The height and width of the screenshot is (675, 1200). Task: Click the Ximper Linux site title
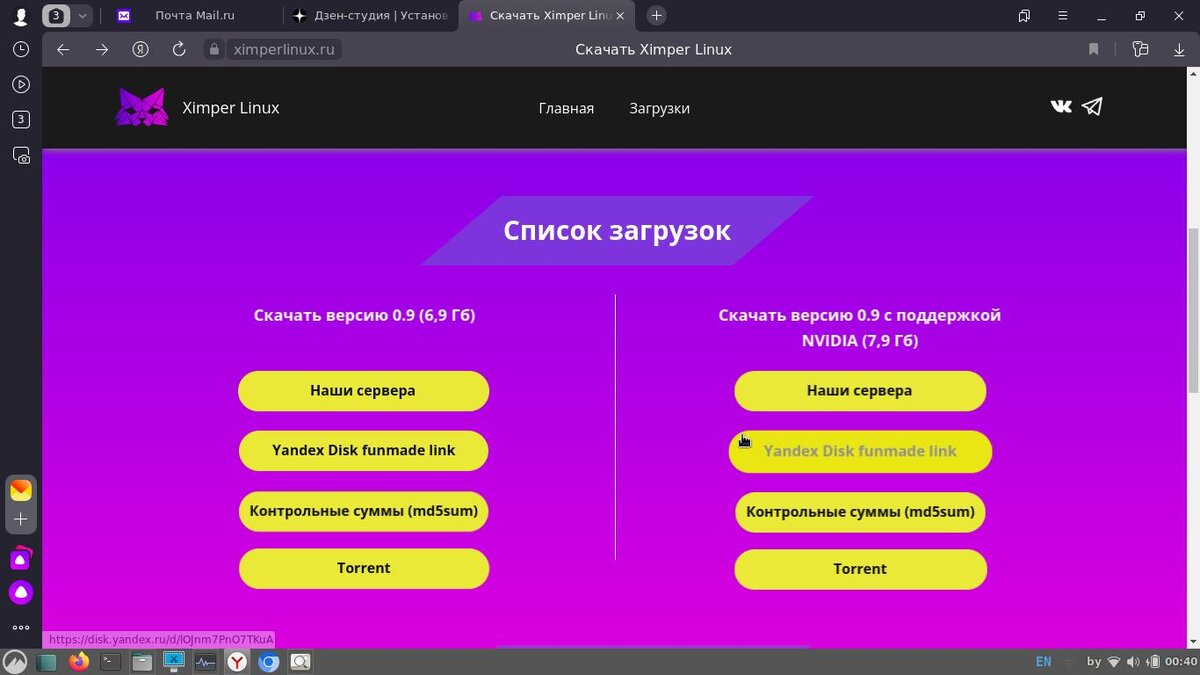231,108
